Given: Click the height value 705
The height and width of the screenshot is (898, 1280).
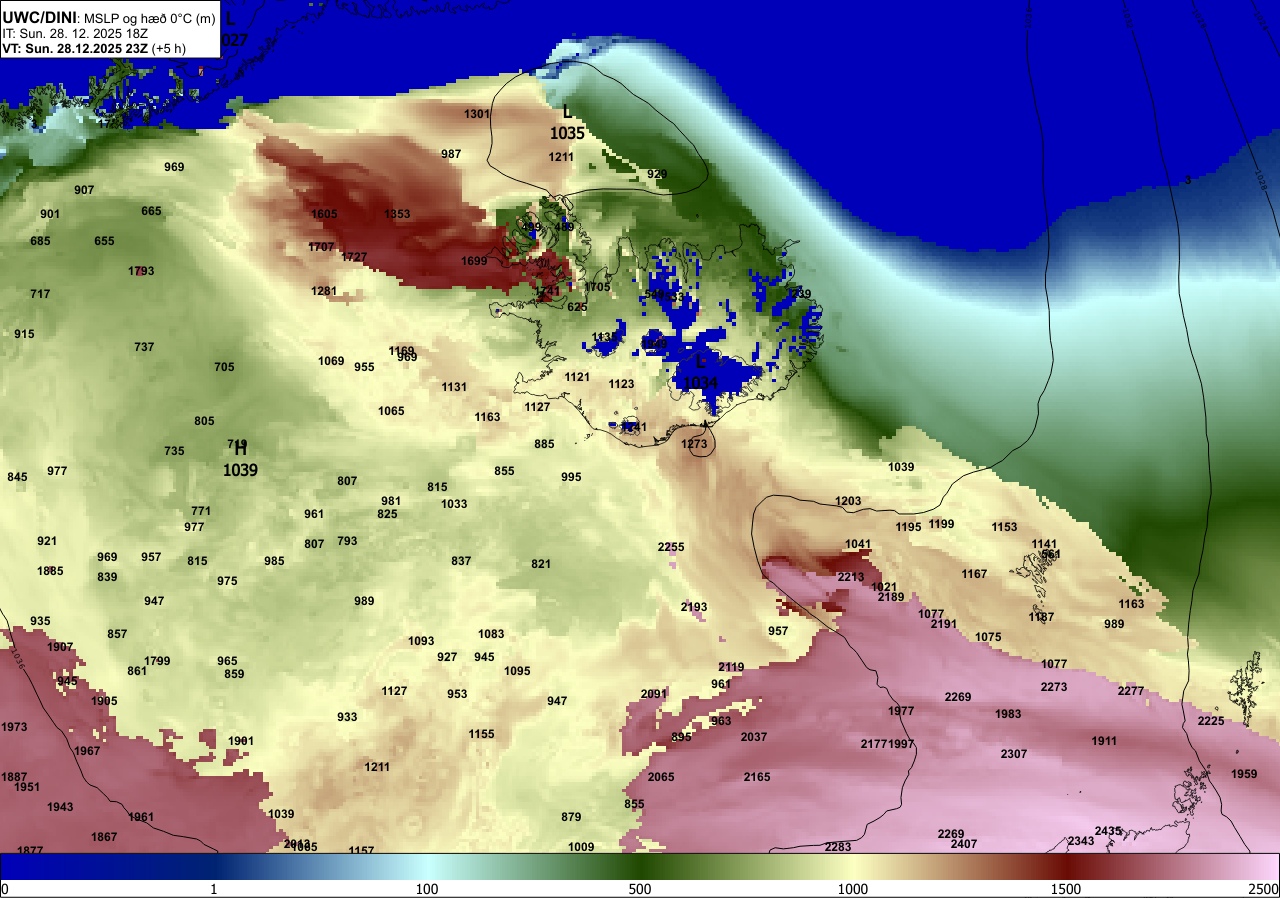Looking at the screenshot, I should click(224, 367).
